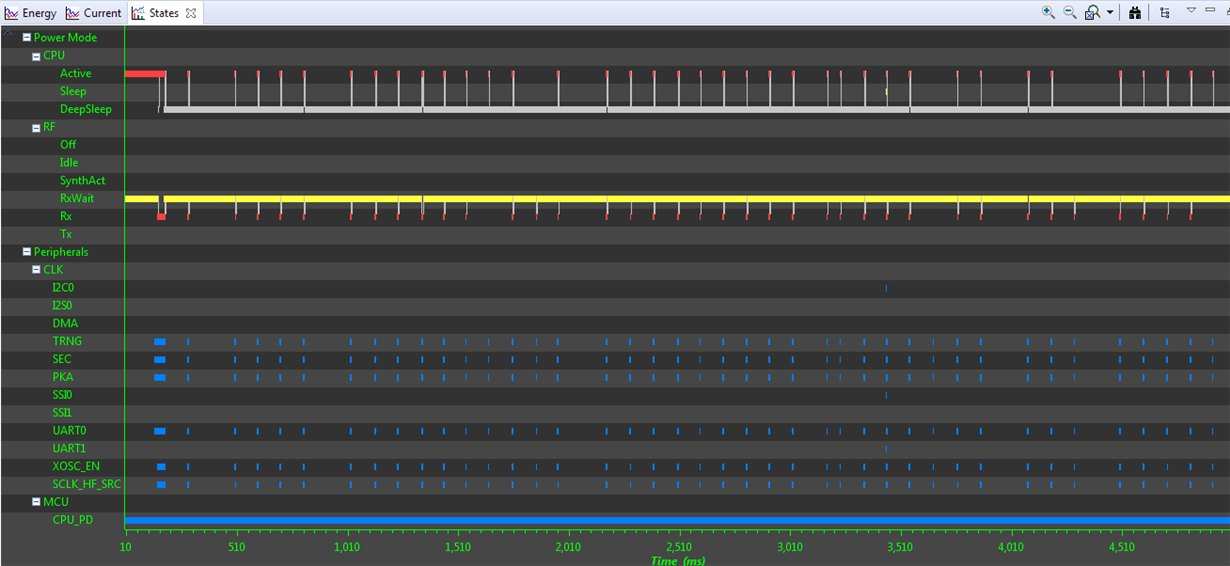Screen dimensions: 1230x566
Task: Click the 4,010 ms time axis label
Action: tap(1010, 547)
